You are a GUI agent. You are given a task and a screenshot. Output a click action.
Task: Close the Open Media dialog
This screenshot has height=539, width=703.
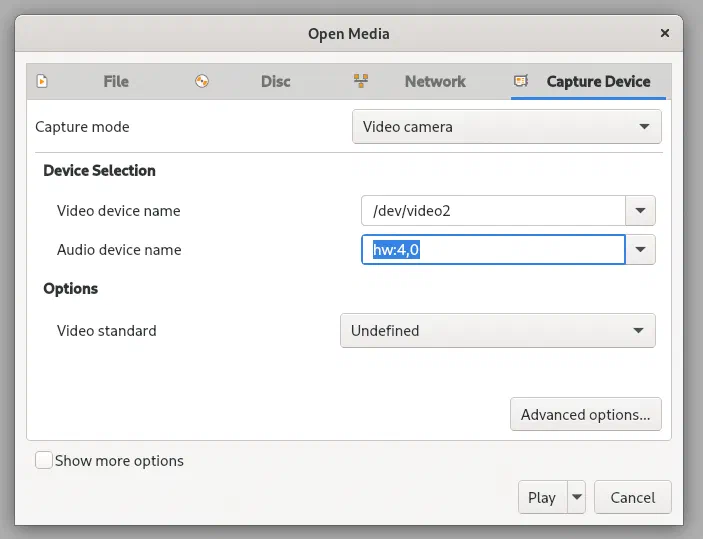coord(665,33)
